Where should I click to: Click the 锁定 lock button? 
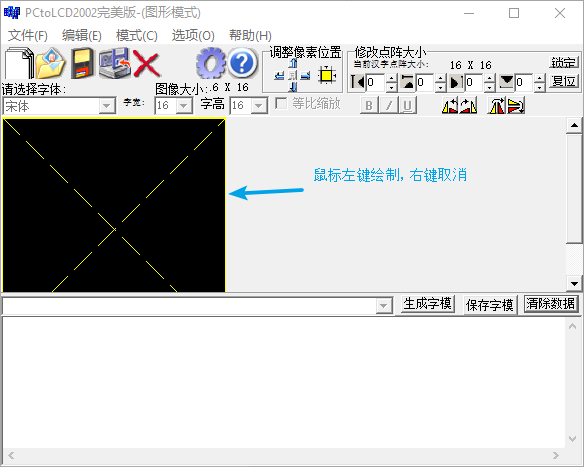coord(564,62)
